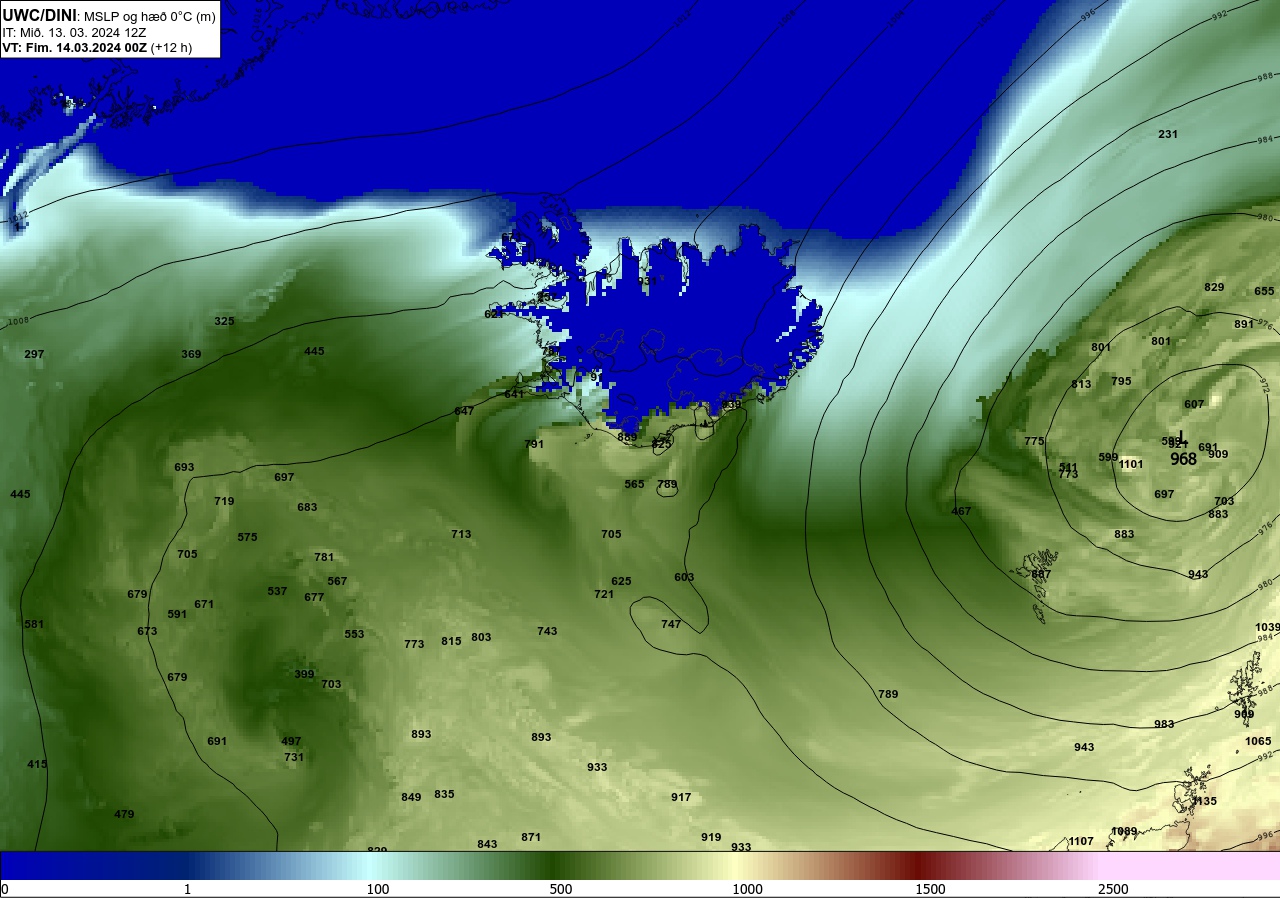This screenshot has width=1280, height=898.
Task: Select the 'VT: Fim. 14.03.2024 00Z' line
Action: click(75, 47)
